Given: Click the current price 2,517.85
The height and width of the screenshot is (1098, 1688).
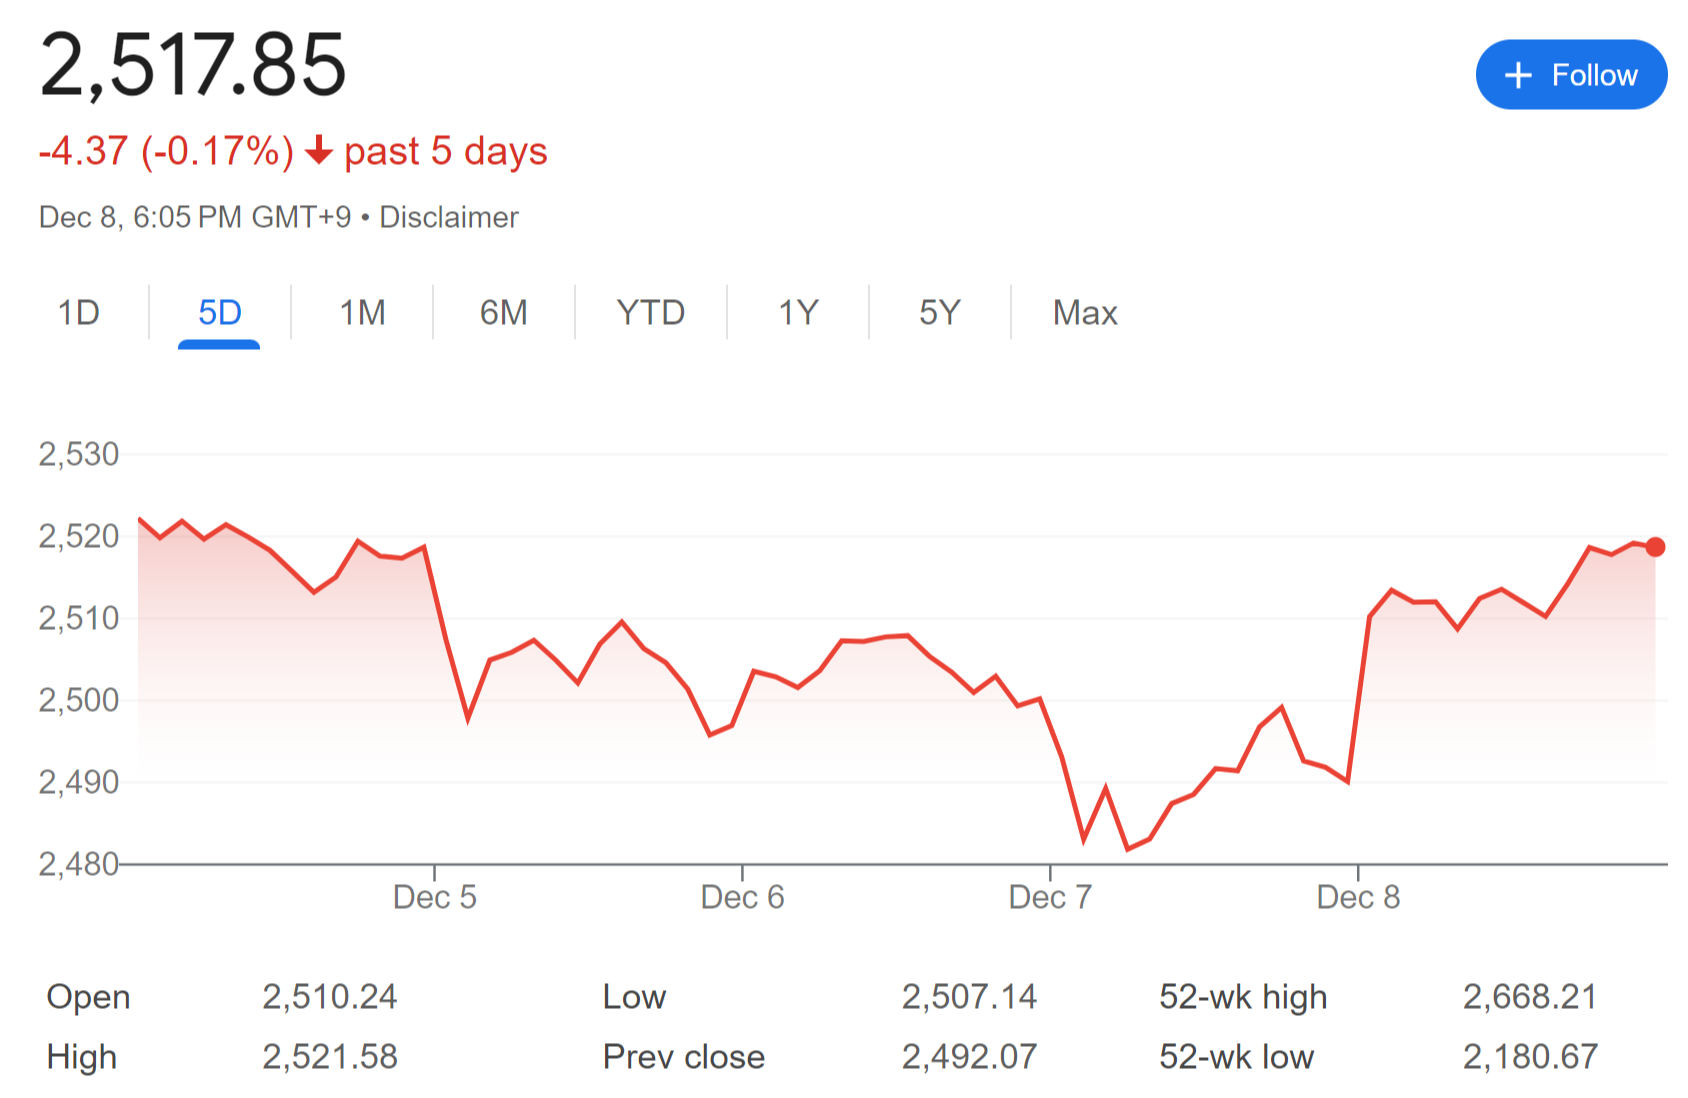Looking at the screenshot, I should coord(193,65).
